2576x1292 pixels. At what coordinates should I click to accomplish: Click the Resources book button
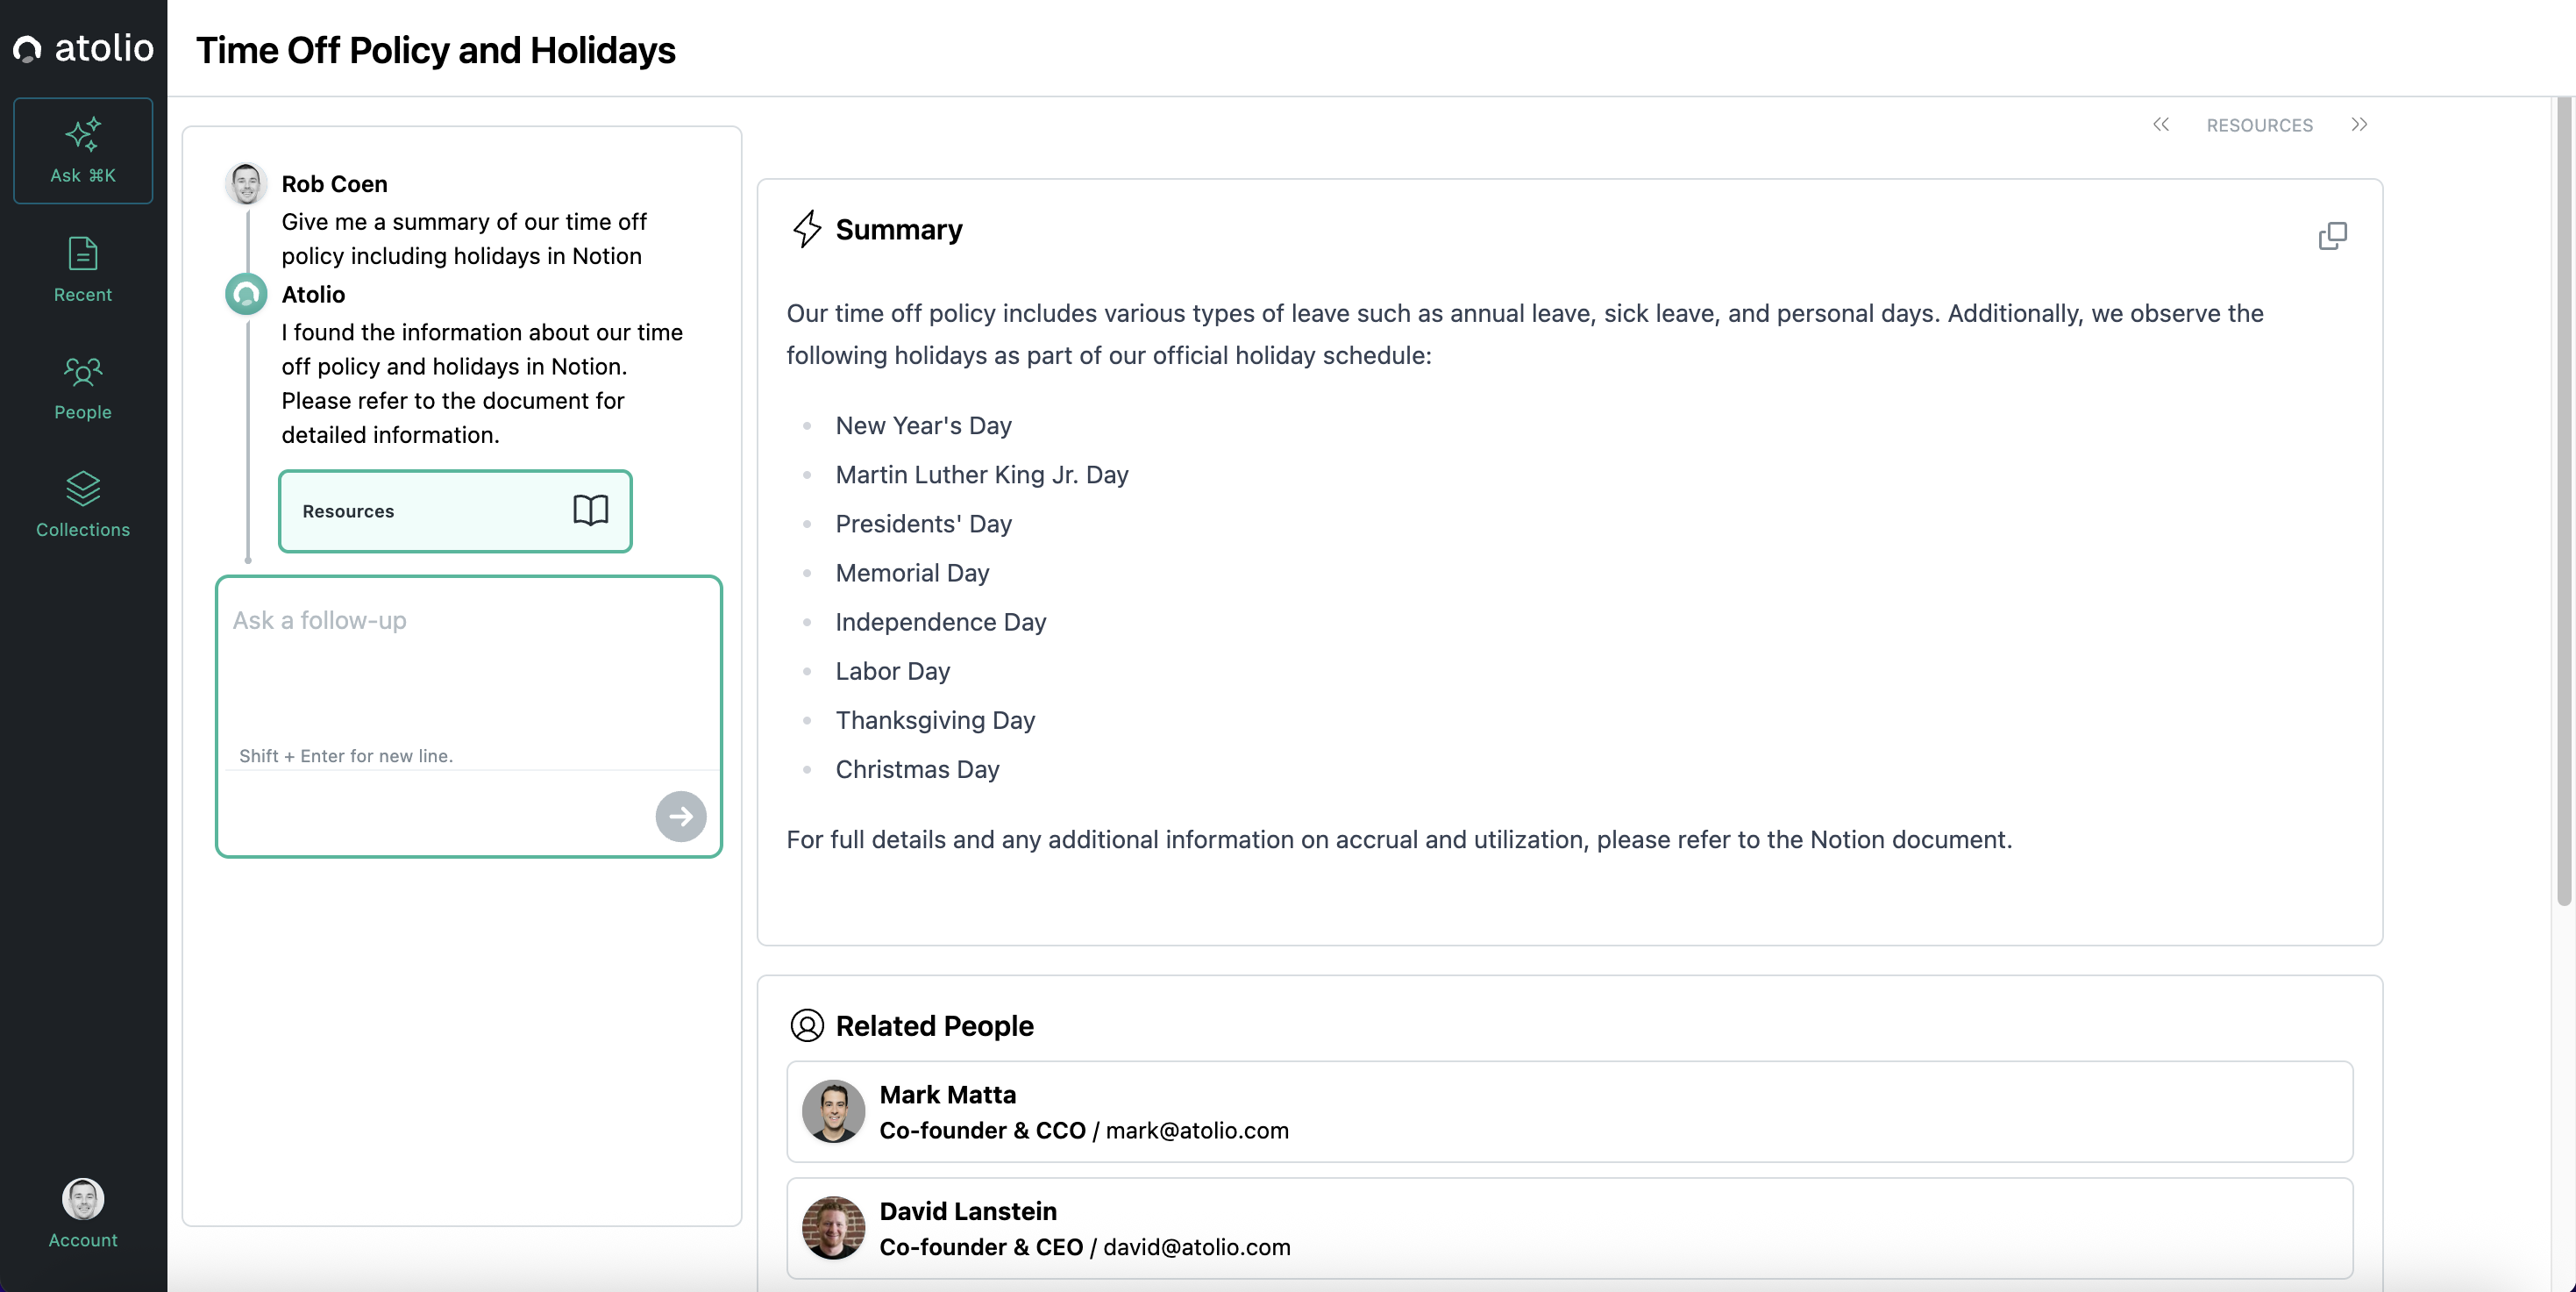click(455, 511)
